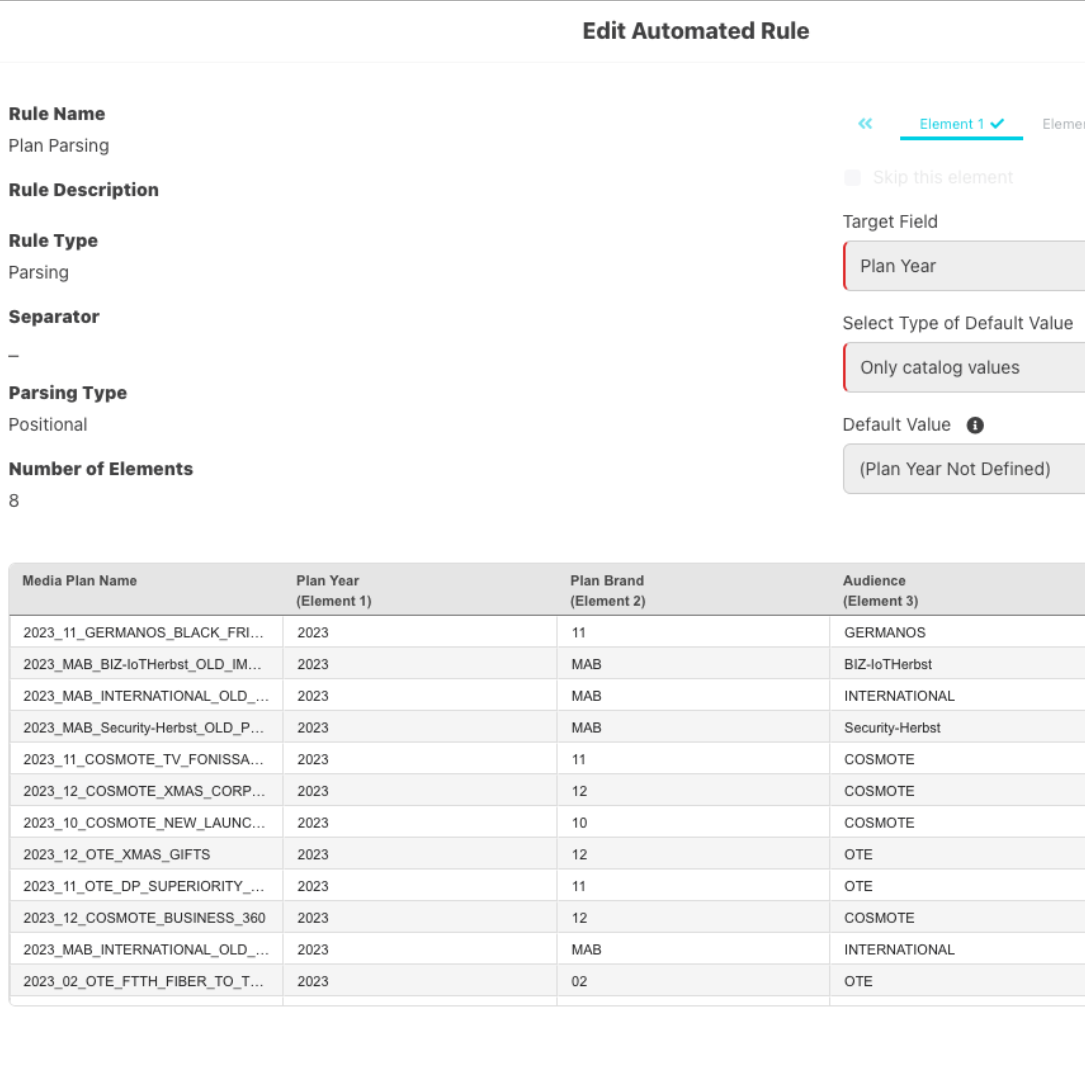Click the BIZ-IoTHerbst audience cell
This screenshot has height=1078, width=1085.
(888, 664)
